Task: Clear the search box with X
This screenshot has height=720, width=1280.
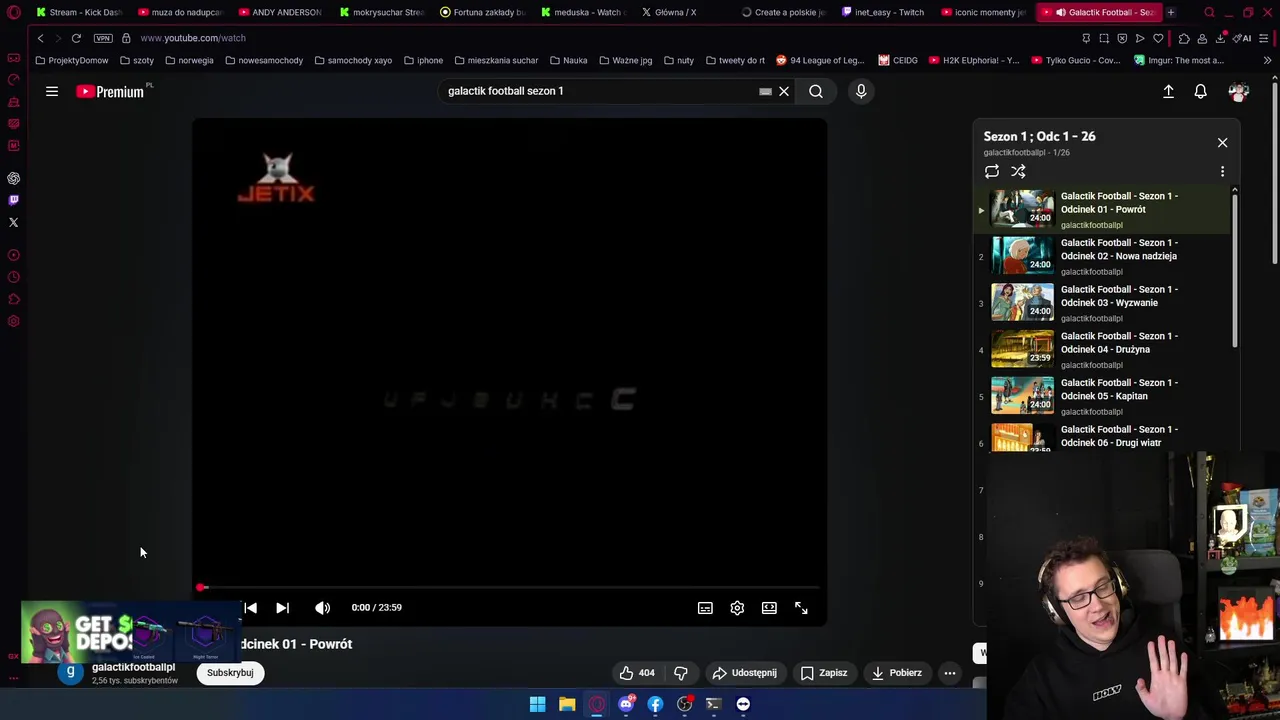Action: pos(784,91)
